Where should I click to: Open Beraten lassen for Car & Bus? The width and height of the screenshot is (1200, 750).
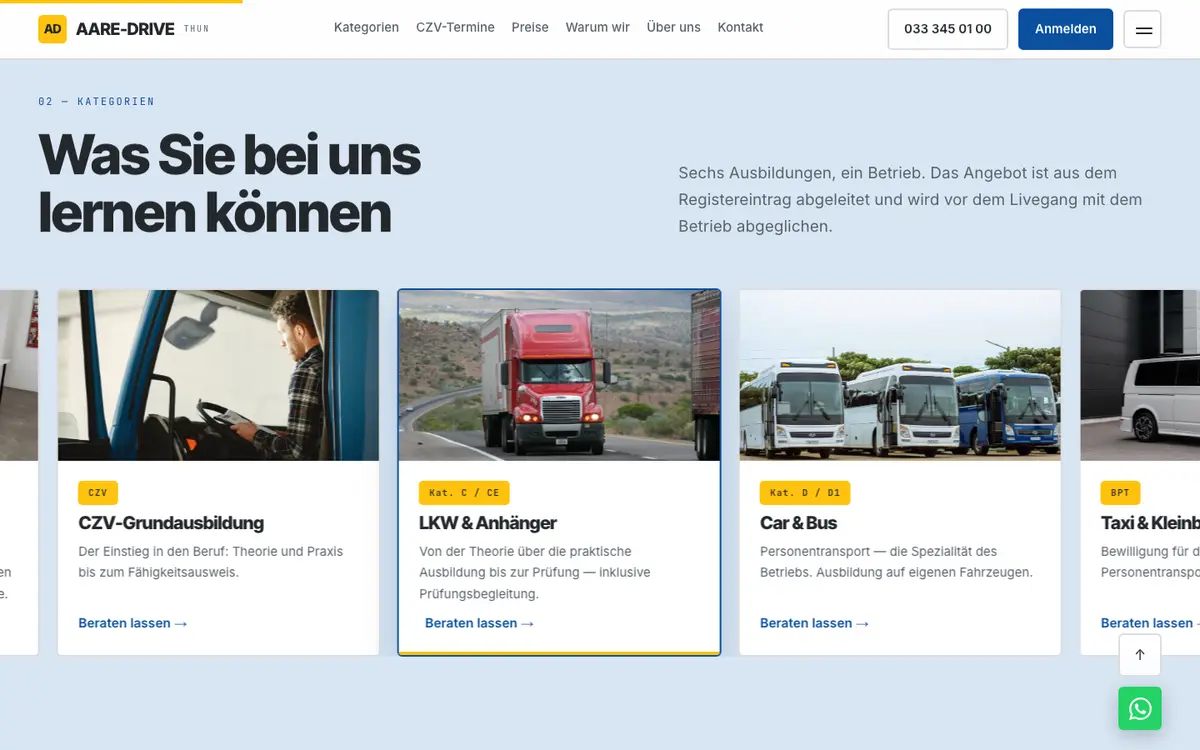815,623
